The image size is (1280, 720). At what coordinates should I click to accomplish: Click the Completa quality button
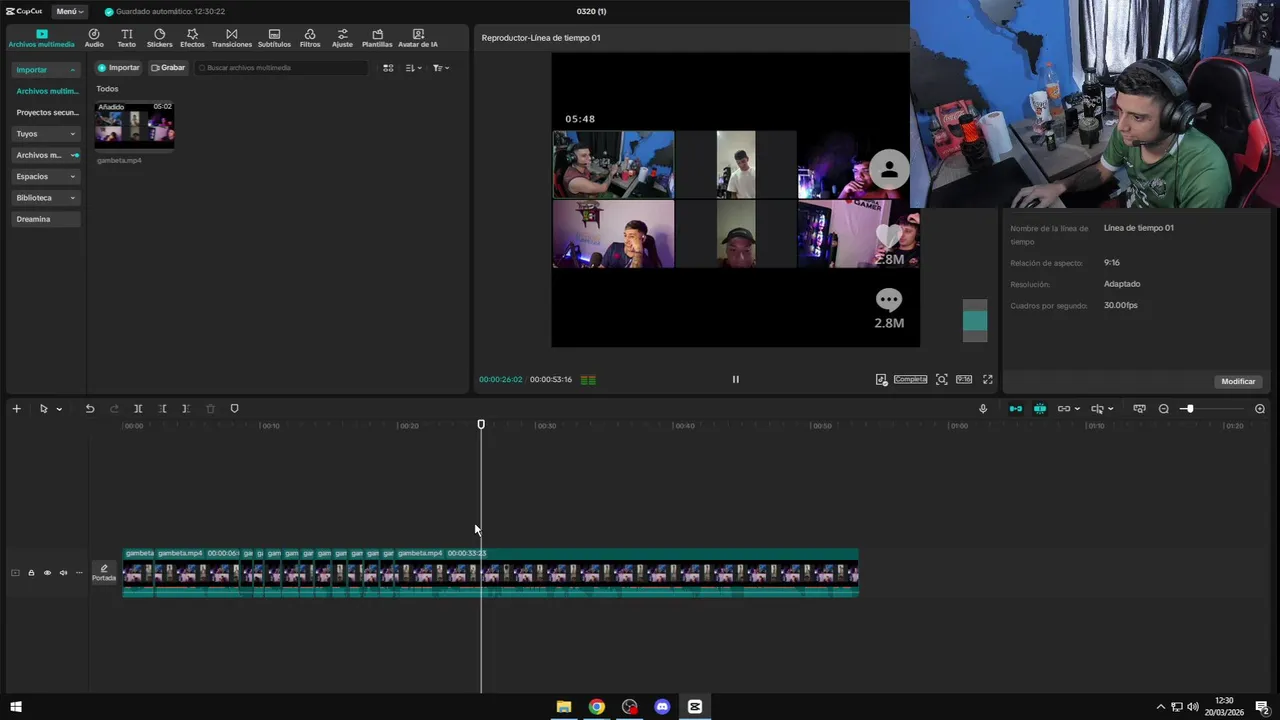coord(910,380)
